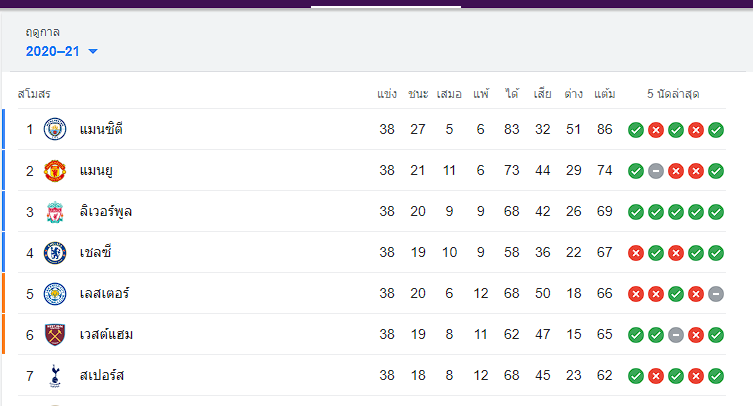Click the blue dropdown arrow beside 2020–21
This screenshot has width=753, height=406.
pos(93,51)
